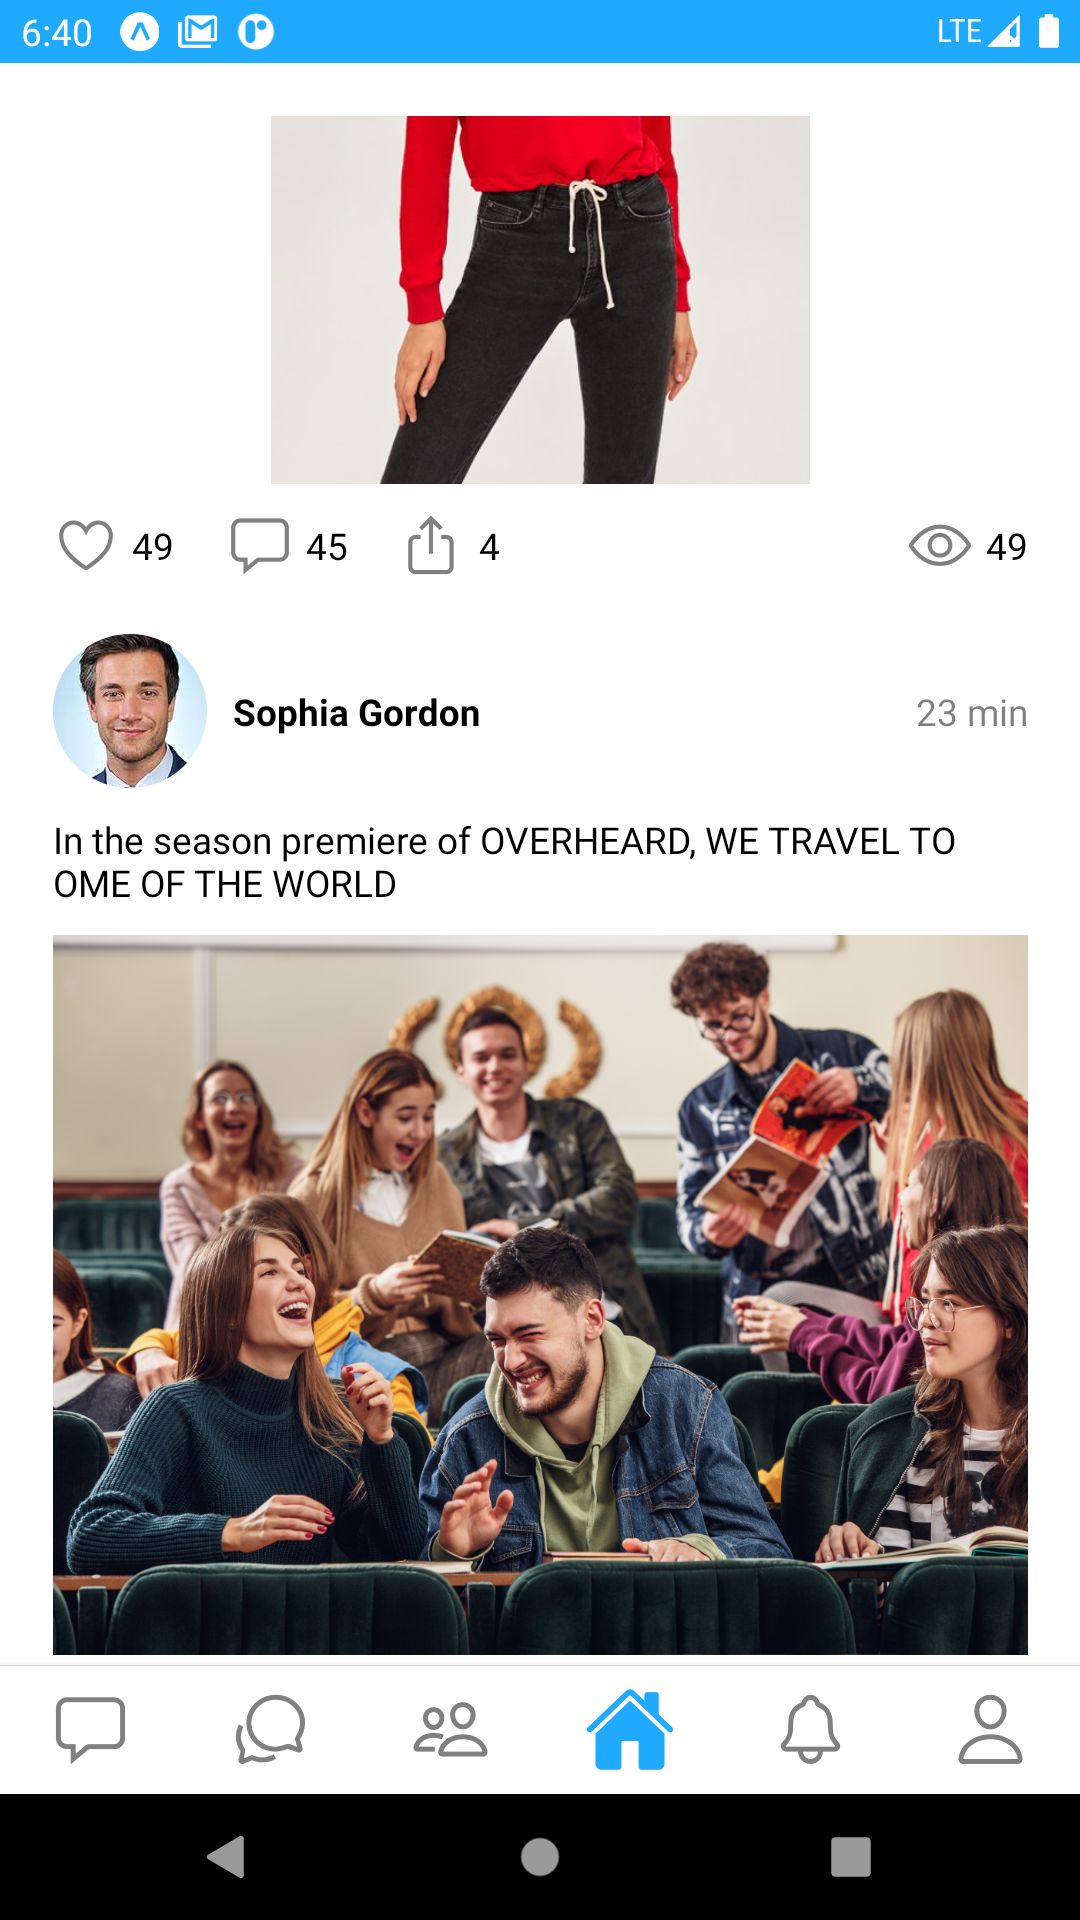
Task: Open the OVERHEARD season premiere post text
Action: click(x=504, y=863)
